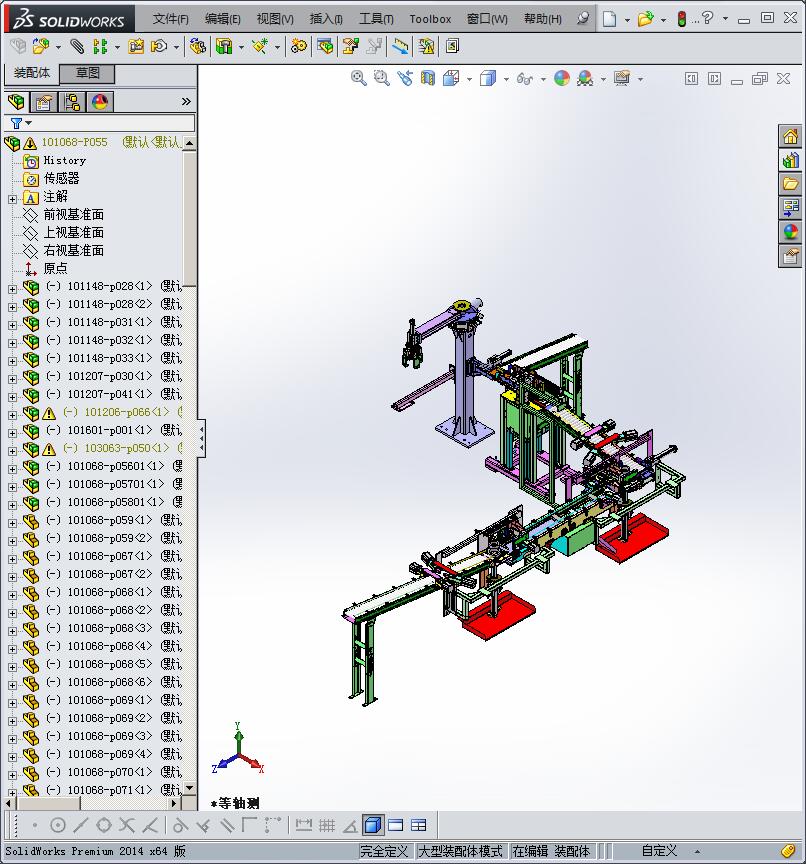The height and width of the screenshot is (864, 806).
Task: Open Design Library icon in task pane
Action: pos(790,160)
